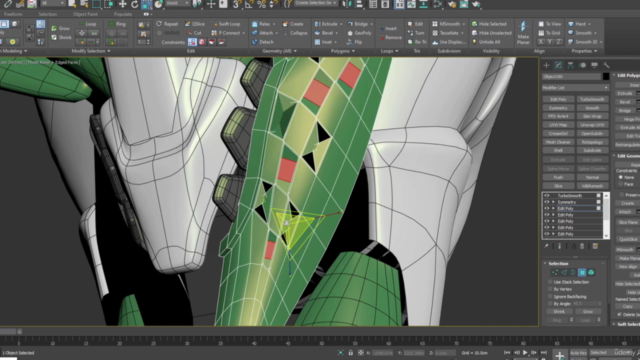Select Vertex sub-object level icon

555,273
